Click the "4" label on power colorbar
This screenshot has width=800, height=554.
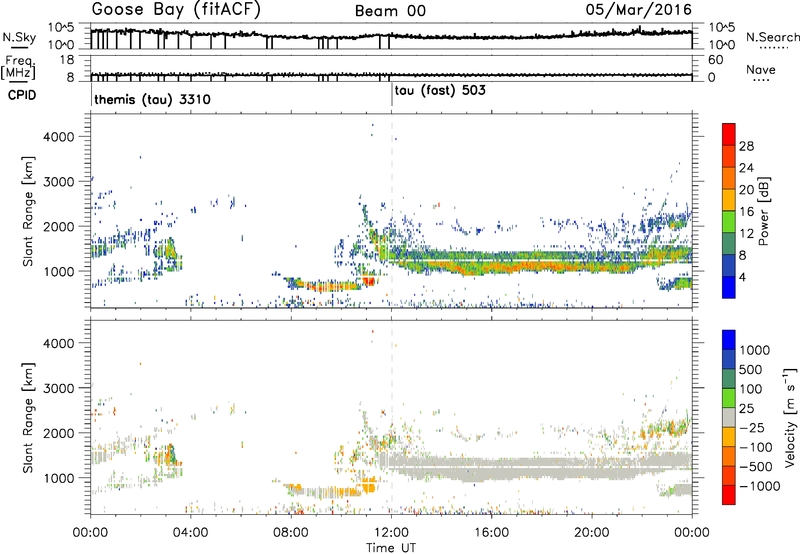point(744,278)
